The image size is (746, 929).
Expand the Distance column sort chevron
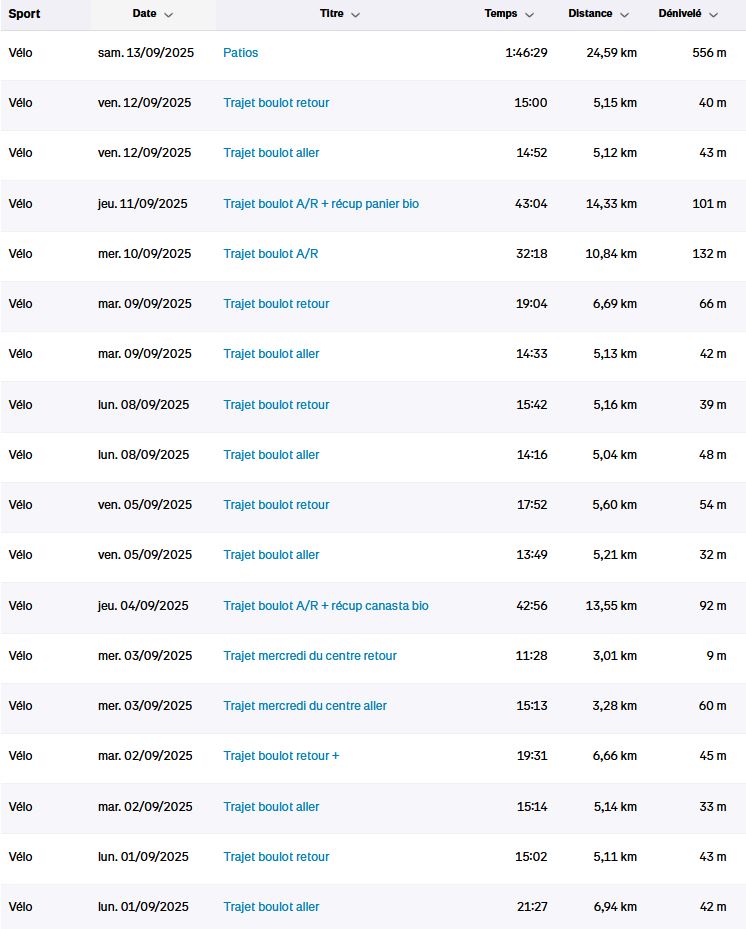tap(624, 15)
